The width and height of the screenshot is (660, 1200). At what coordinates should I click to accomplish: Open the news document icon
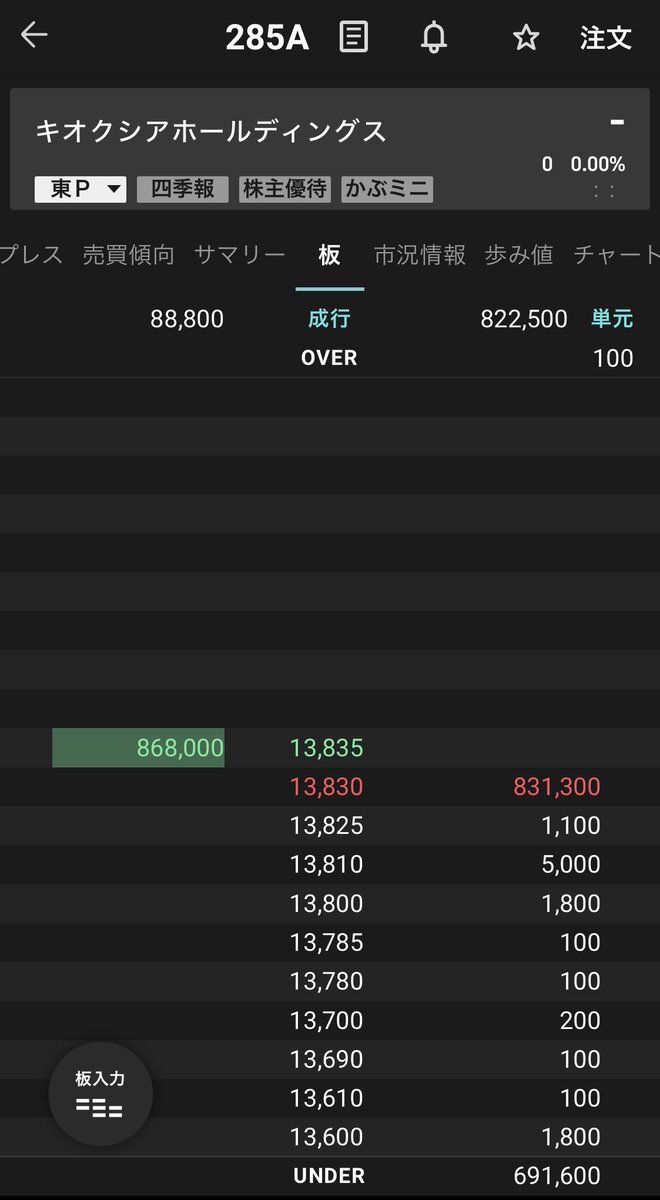coord(354,37)
